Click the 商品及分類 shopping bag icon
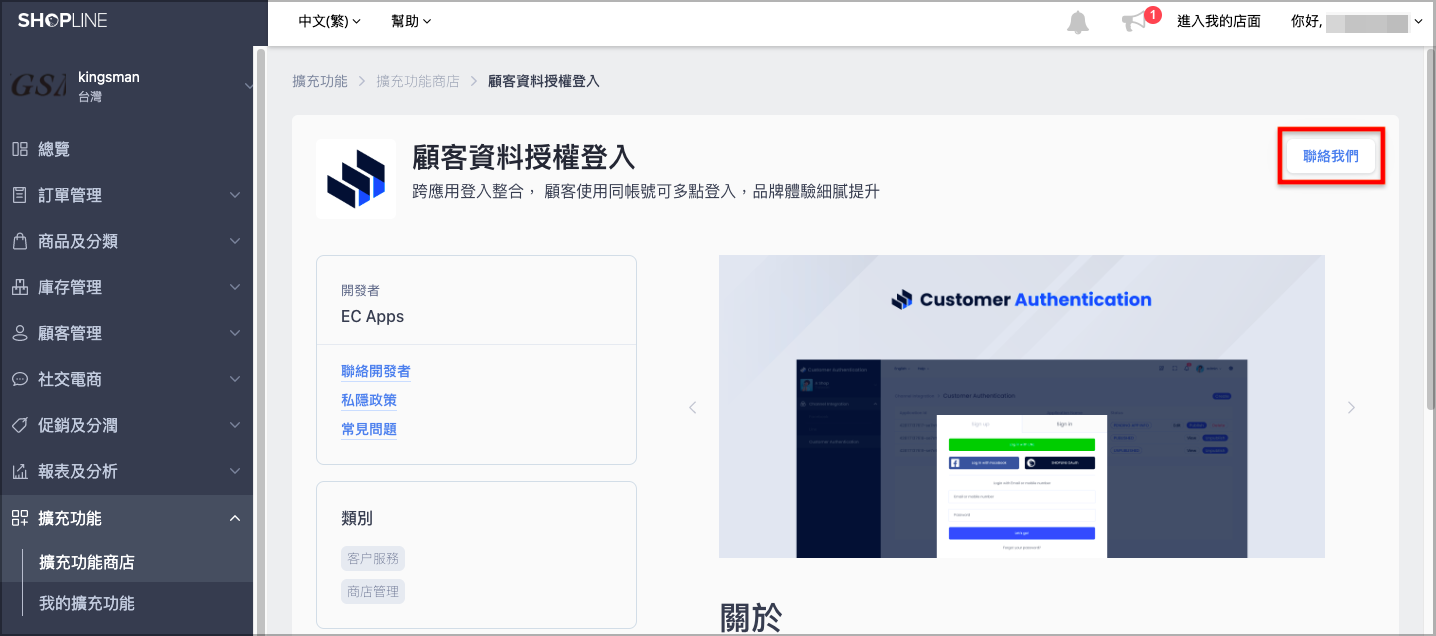The image size is (1436, 636). pyautogui.click(x=20, y=241)
